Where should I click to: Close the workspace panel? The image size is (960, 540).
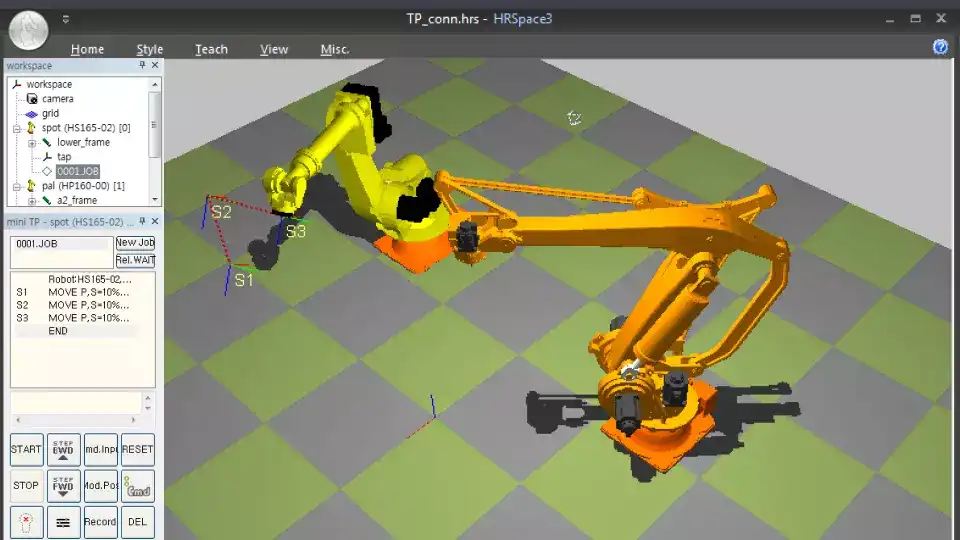tap(154, 66)
